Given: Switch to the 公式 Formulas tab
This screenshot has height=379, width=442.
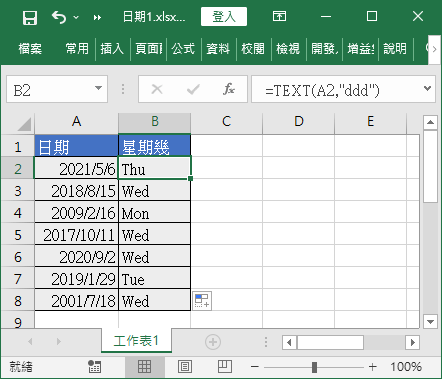Looking at the screenshot, I should (x=183, y=49).
